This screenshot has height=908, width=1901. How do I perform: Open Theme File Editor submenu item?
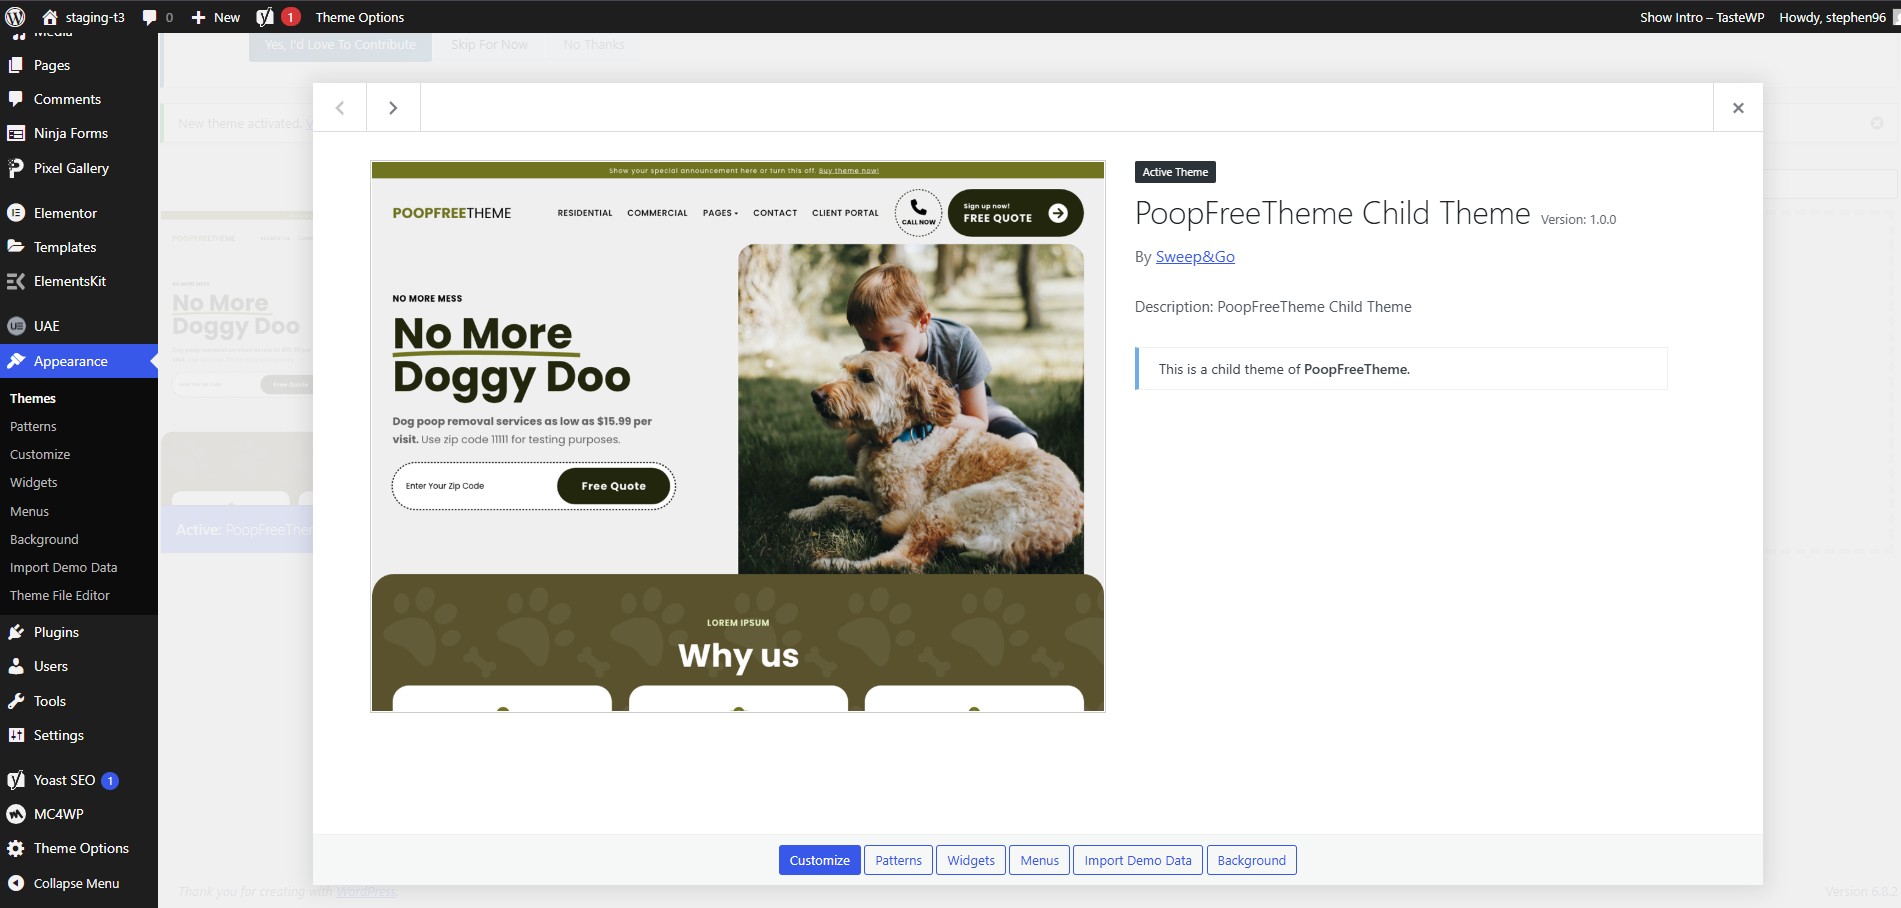click(x=60, y=595)
